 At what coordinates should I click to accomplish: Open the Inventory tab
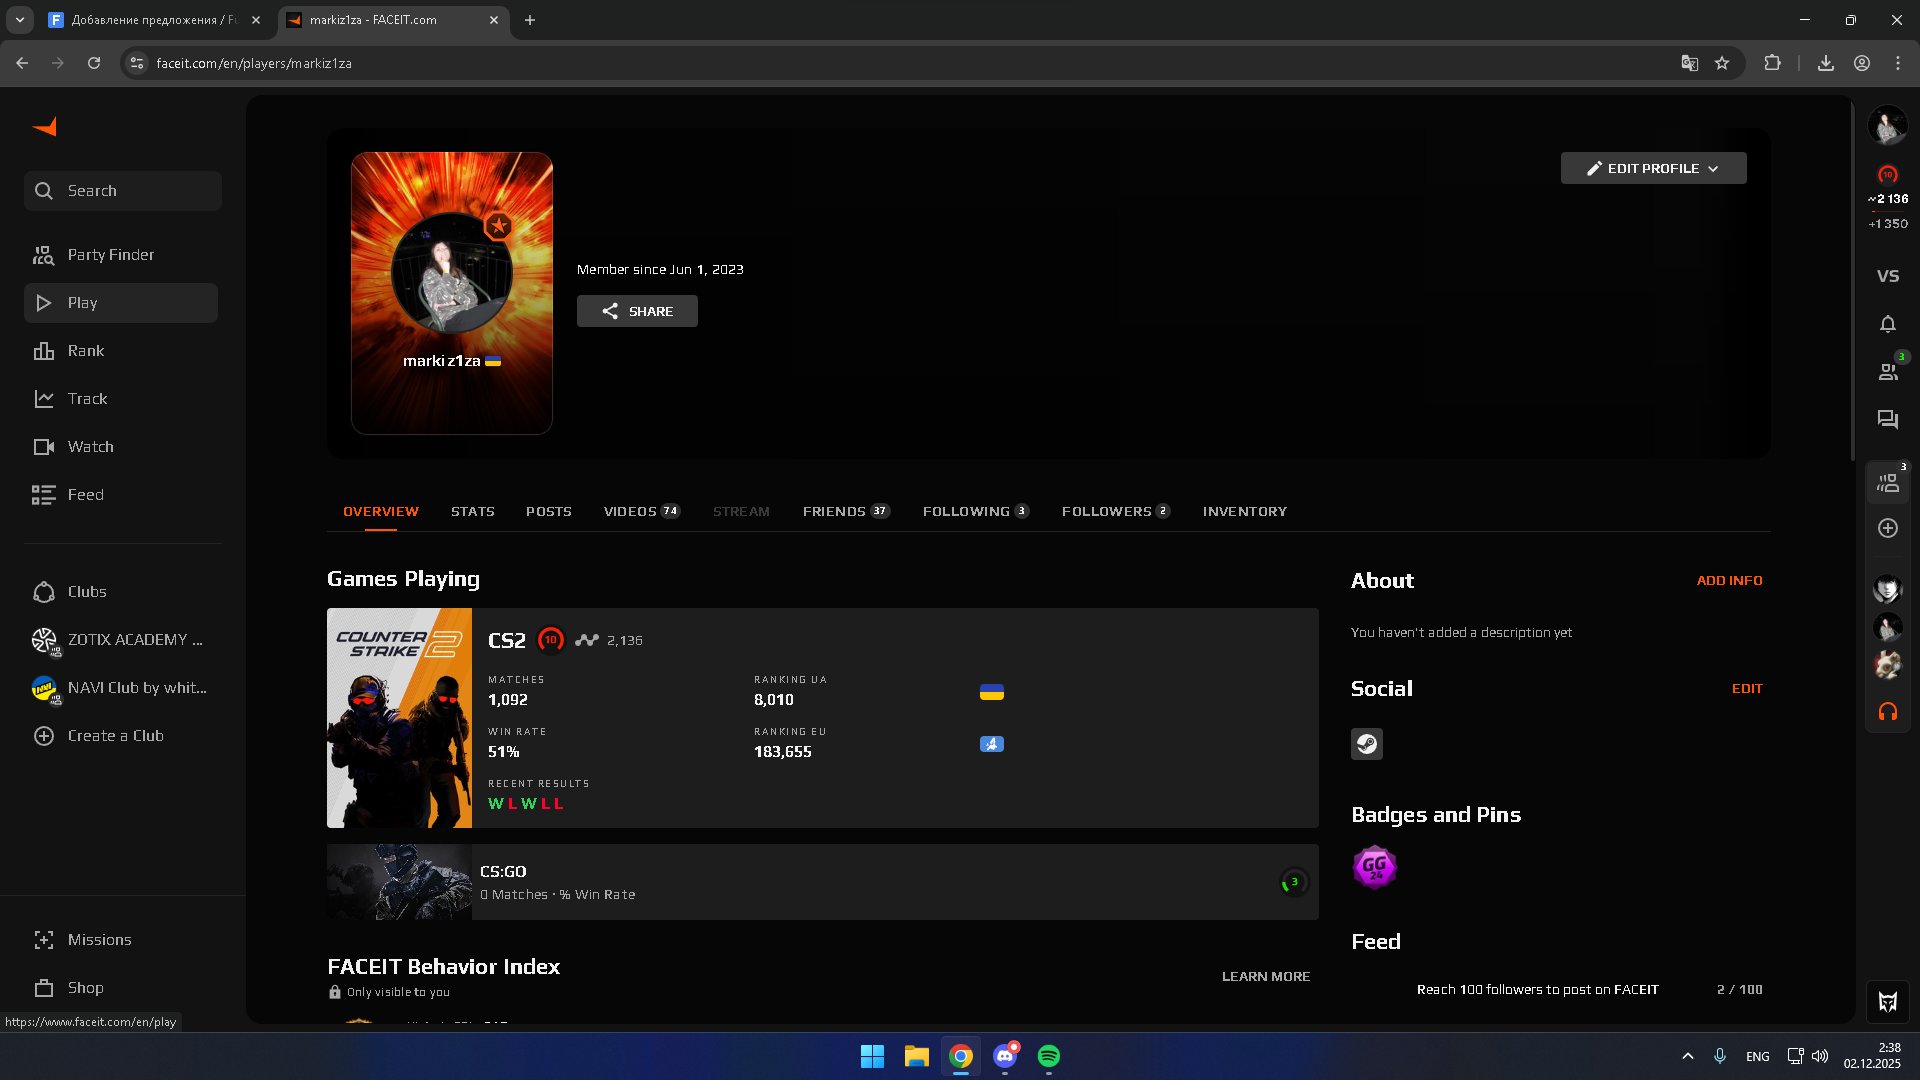pyautogui.click(x=1244, y=511)
